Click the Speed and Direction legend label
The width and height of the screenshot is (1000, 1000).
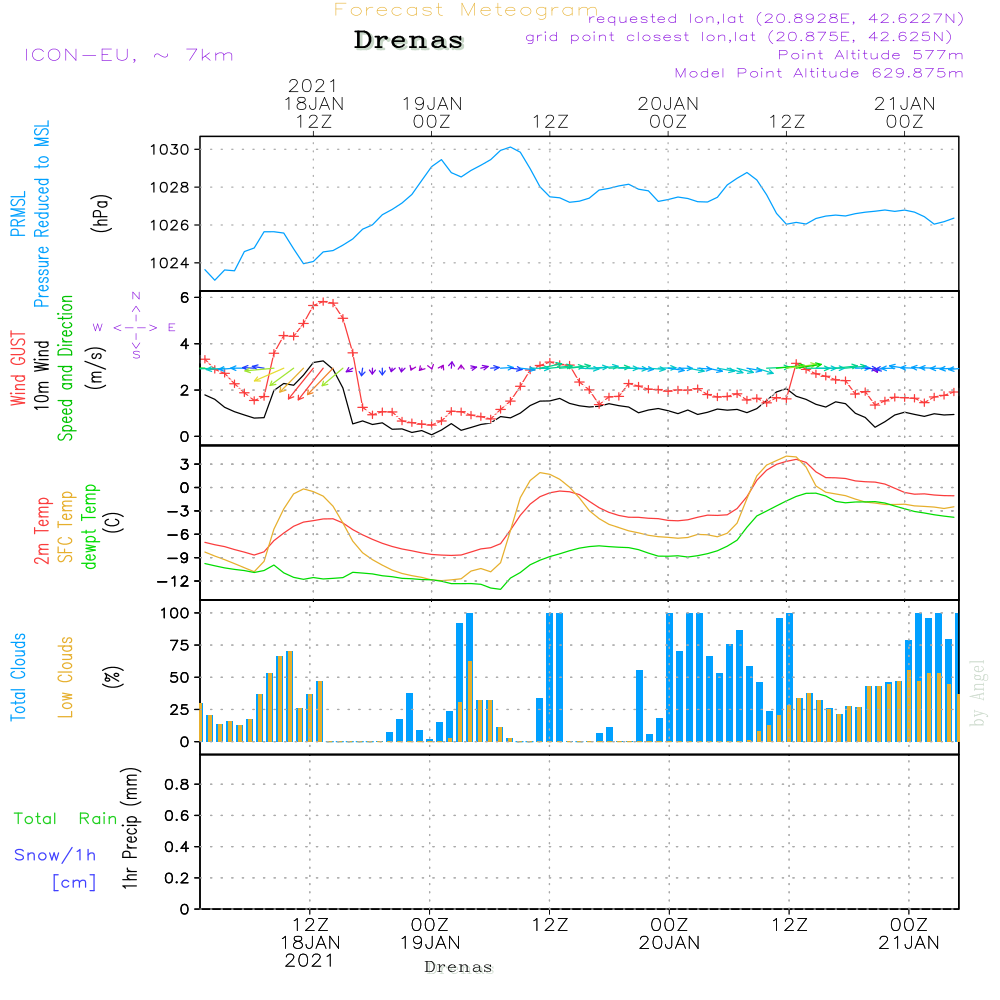click(x=66, y=368)
